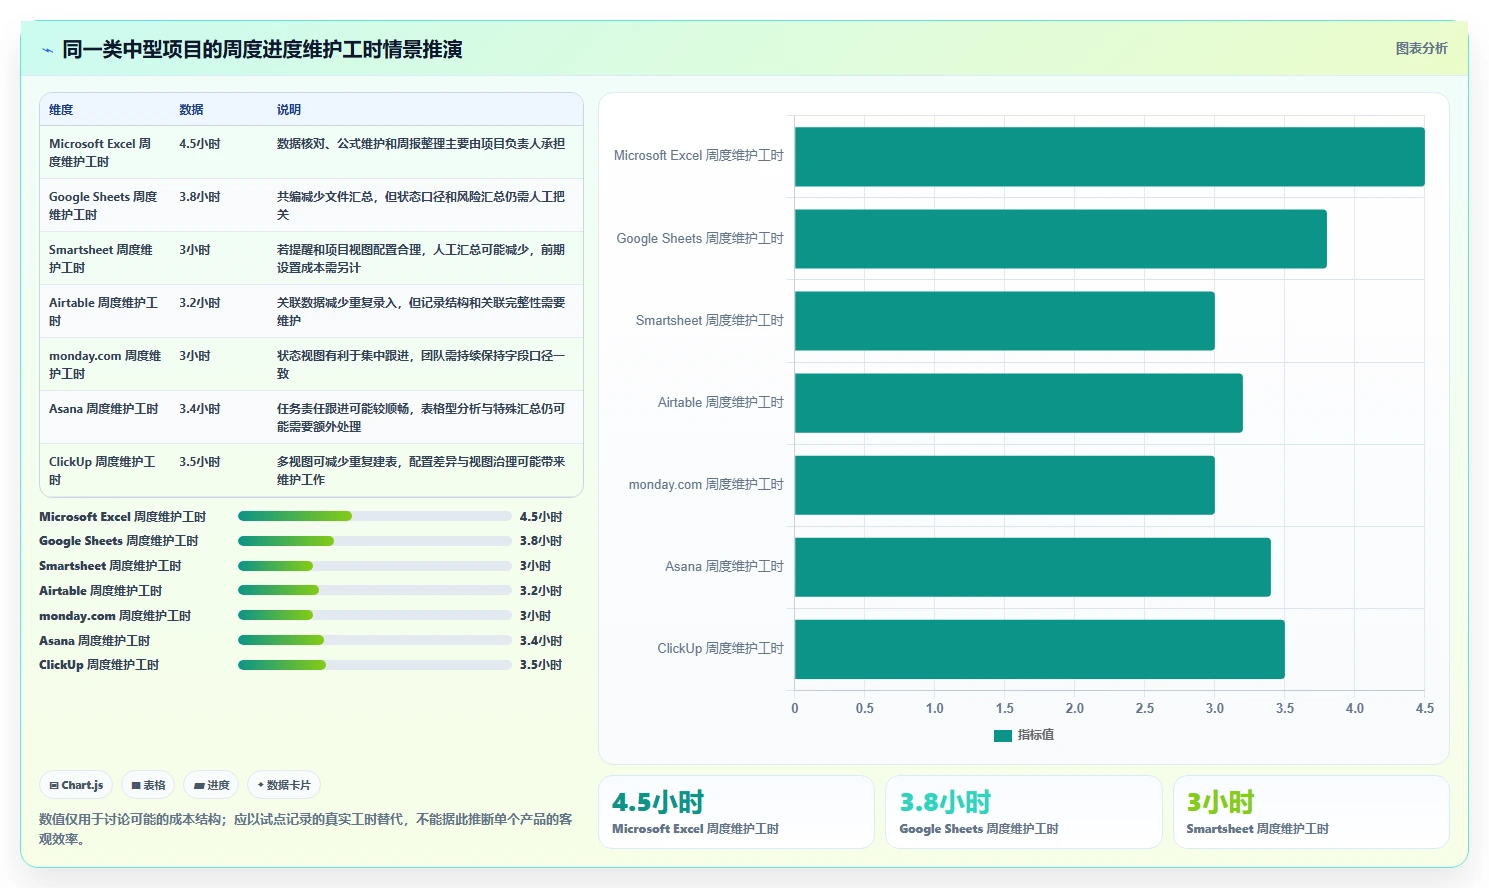Click the description starting 数据核对、公式维护

pyautogui.click(x=421, y=144)
